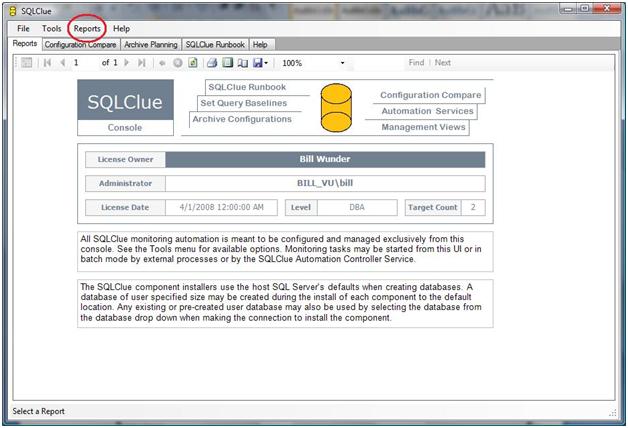Click paragraph about monitoring automation
This screenshot has width=628, height=428.
285,249
